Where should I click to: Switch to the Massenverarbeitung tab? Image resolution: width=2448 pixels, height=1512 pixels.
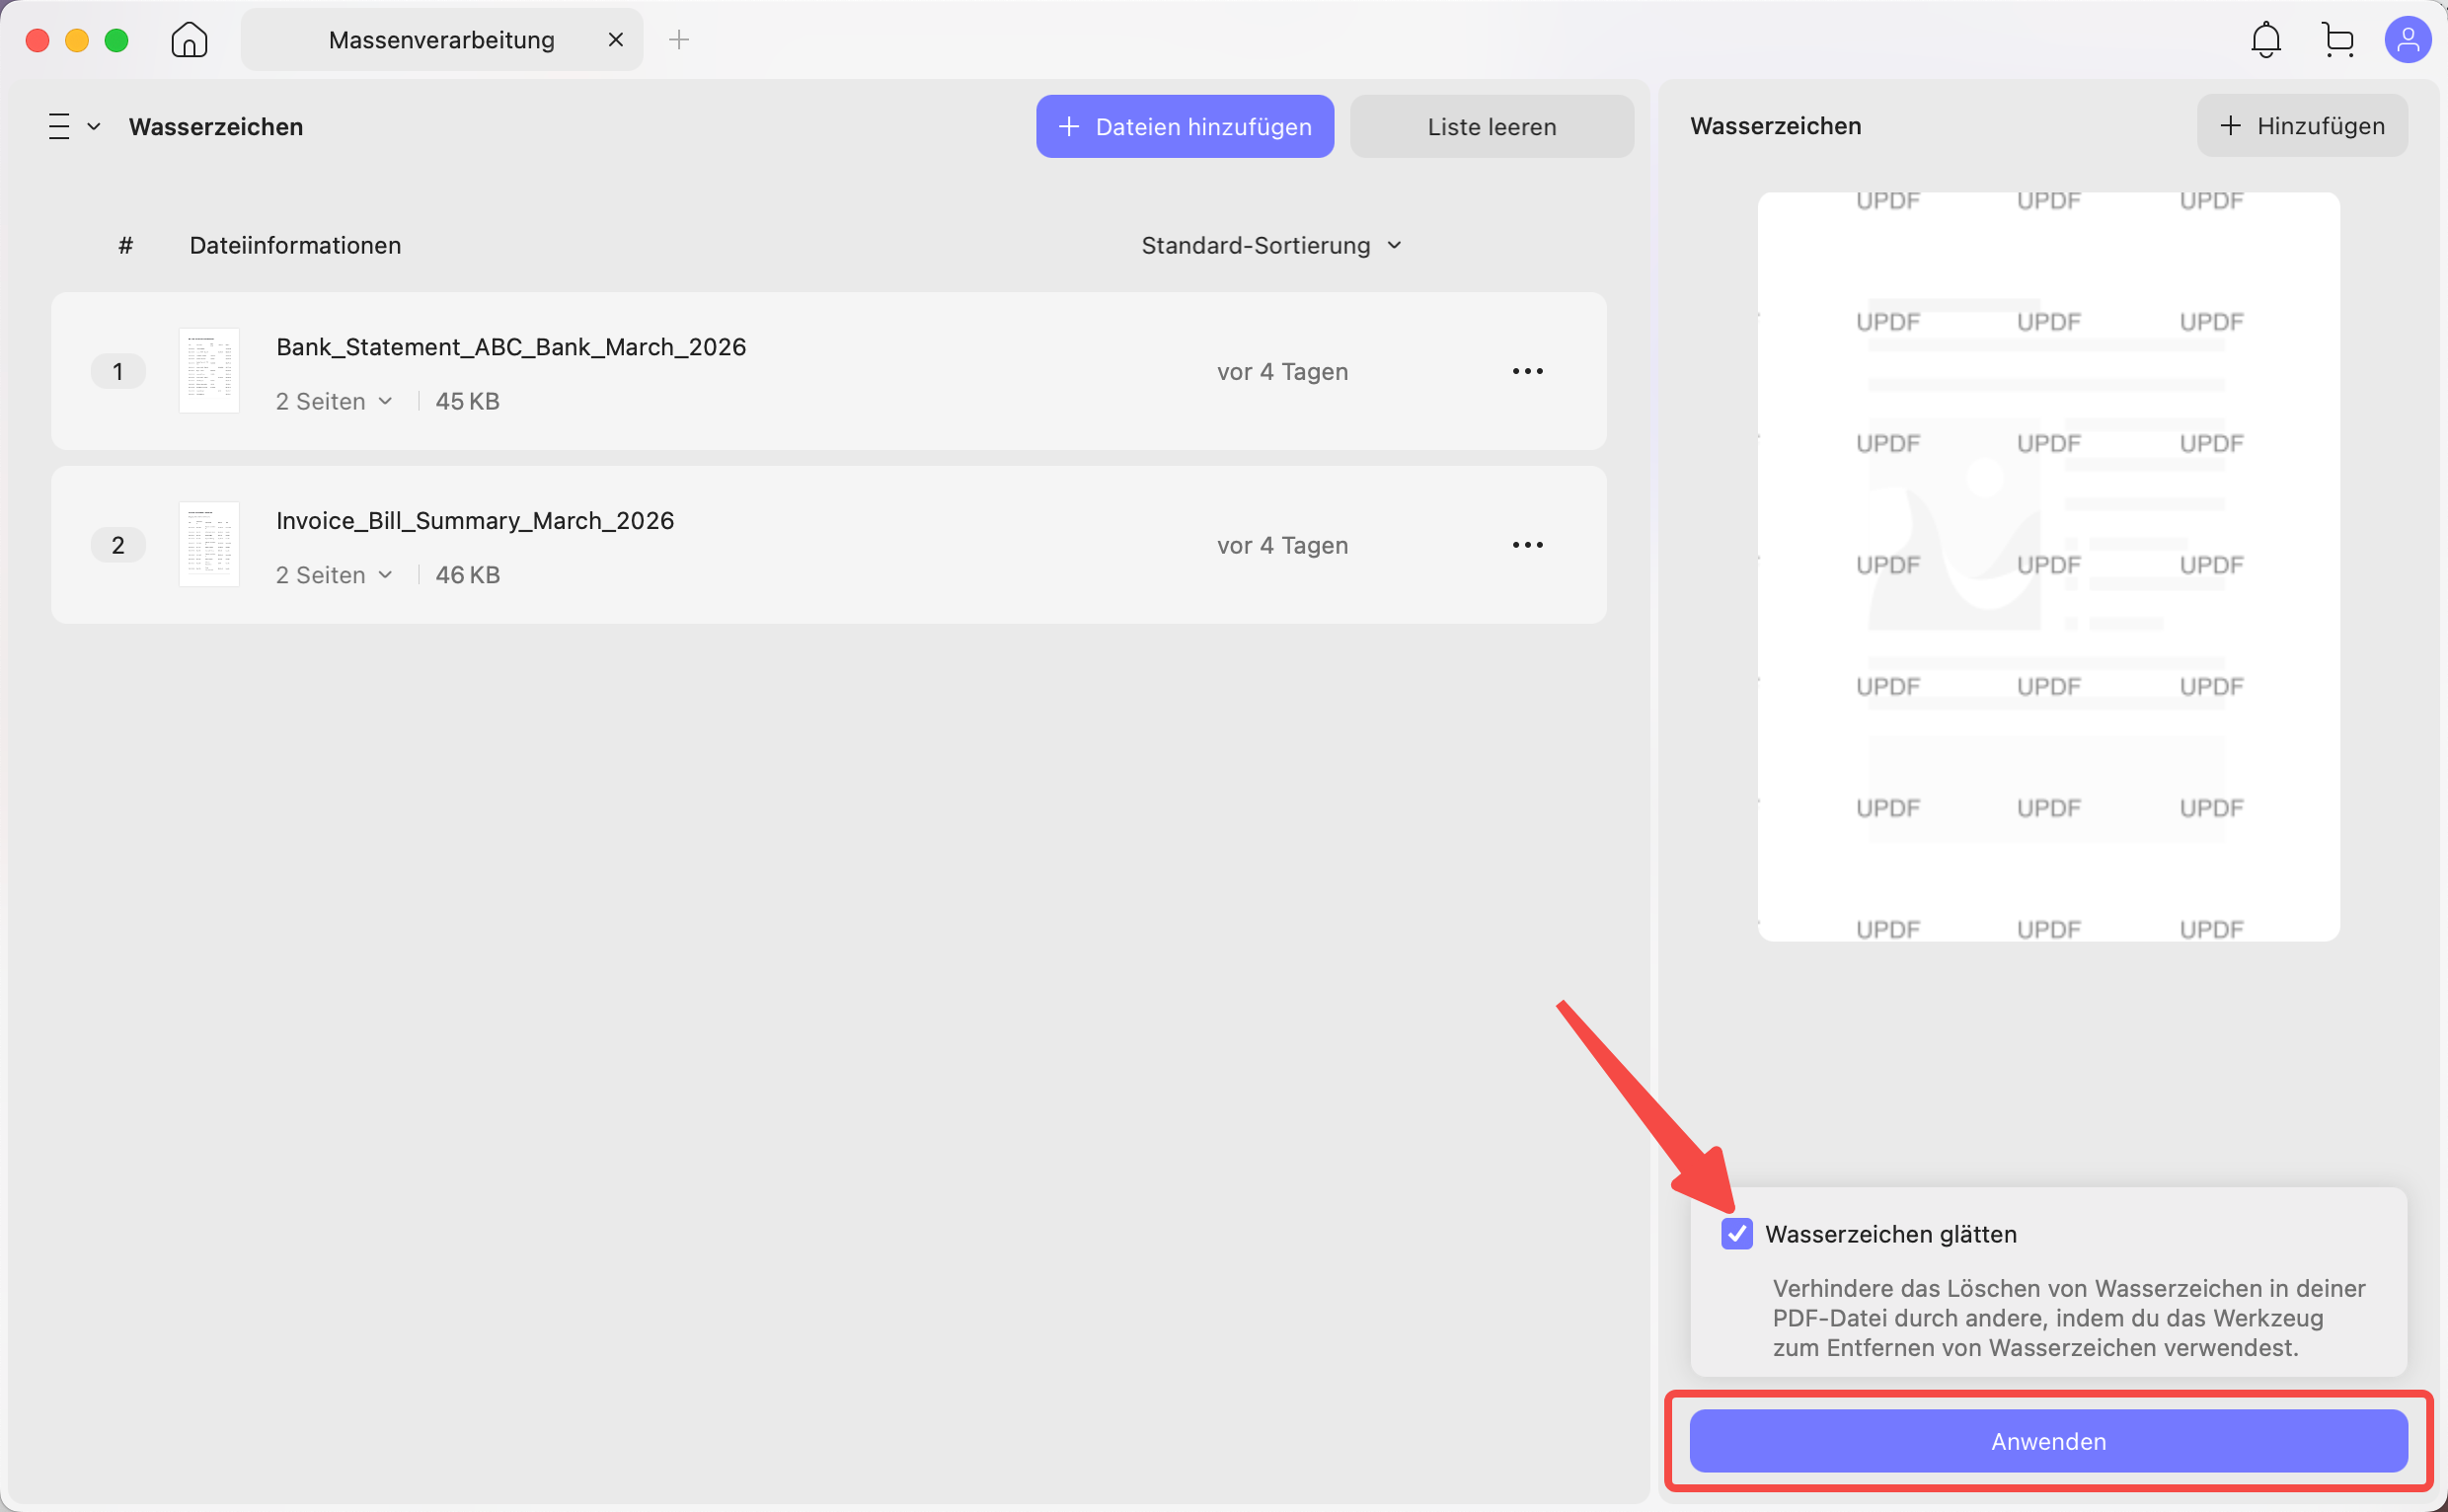pos(441,40)
